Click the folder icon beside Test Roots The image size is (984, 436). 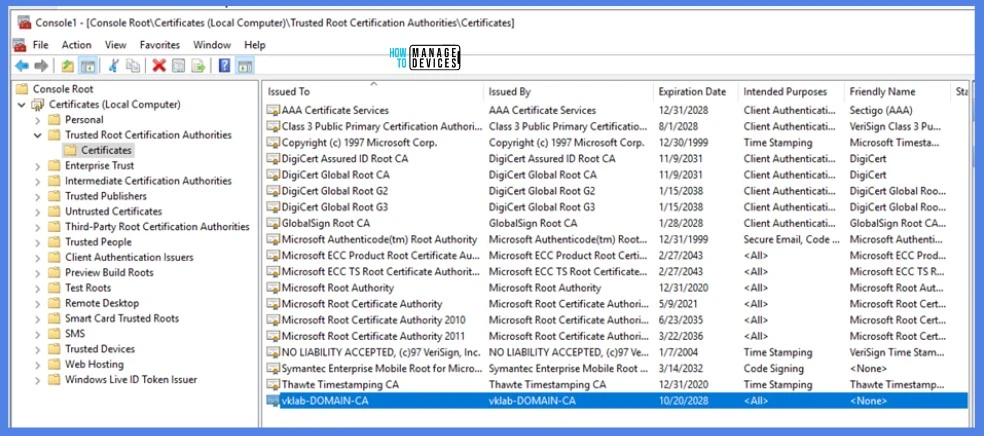55,288
